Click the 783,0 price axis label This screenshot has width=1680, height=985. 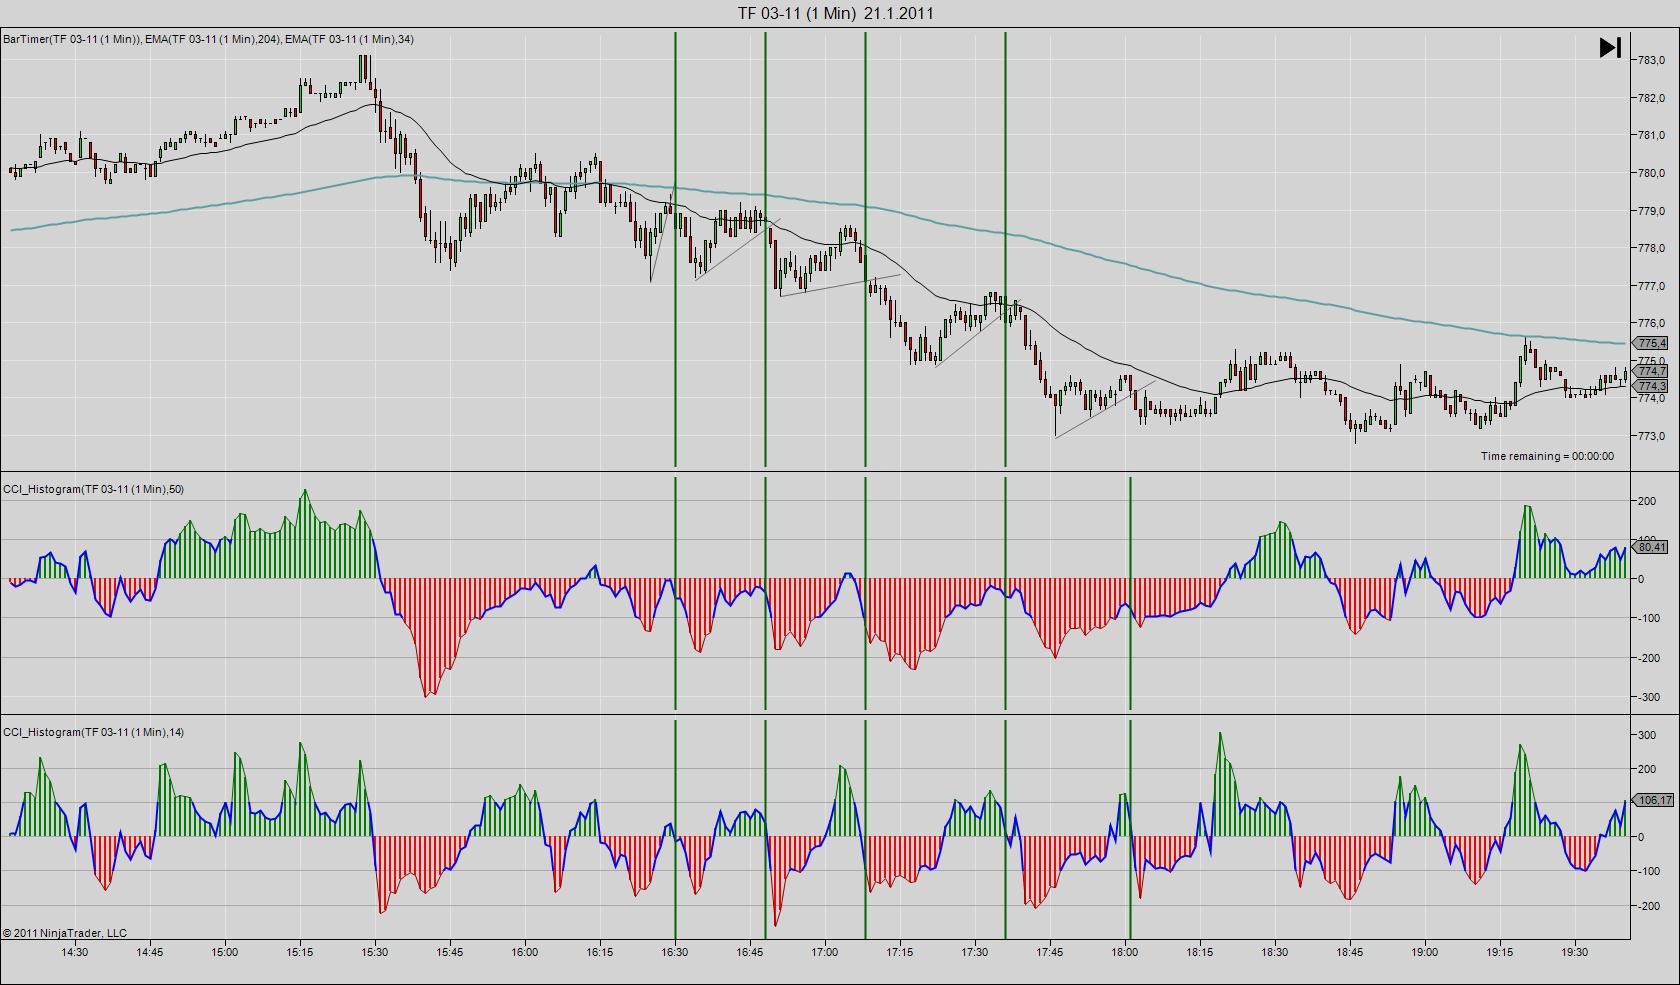[x=1651, y=60]
